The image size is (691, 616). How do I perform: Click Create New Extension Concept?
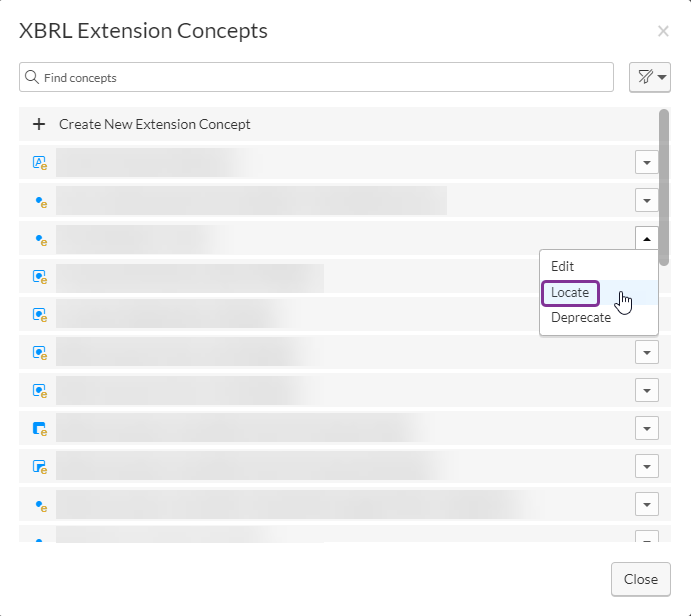pos(155,124)
